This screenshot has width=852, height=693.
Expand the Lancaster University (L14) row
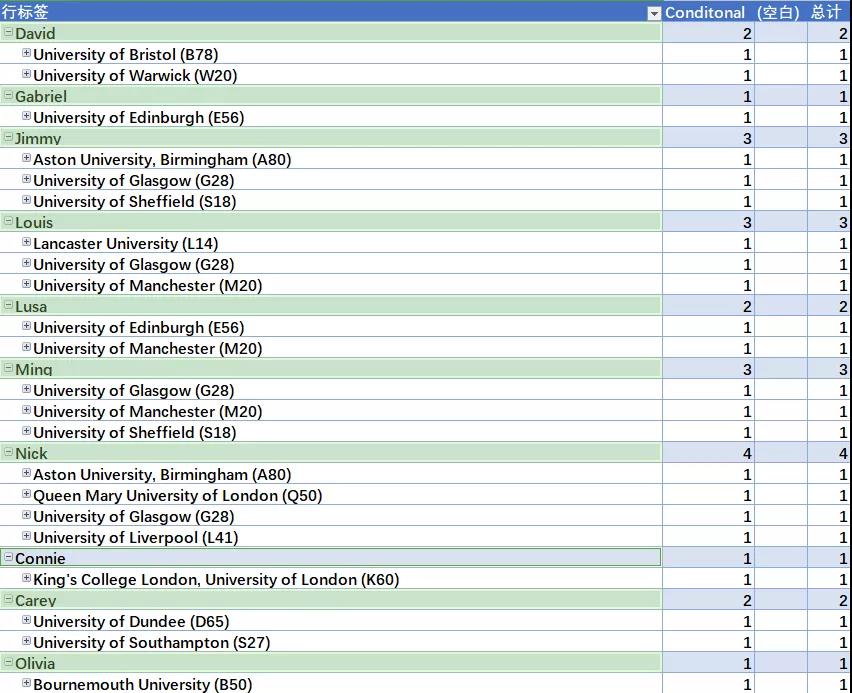coord(27,243)
